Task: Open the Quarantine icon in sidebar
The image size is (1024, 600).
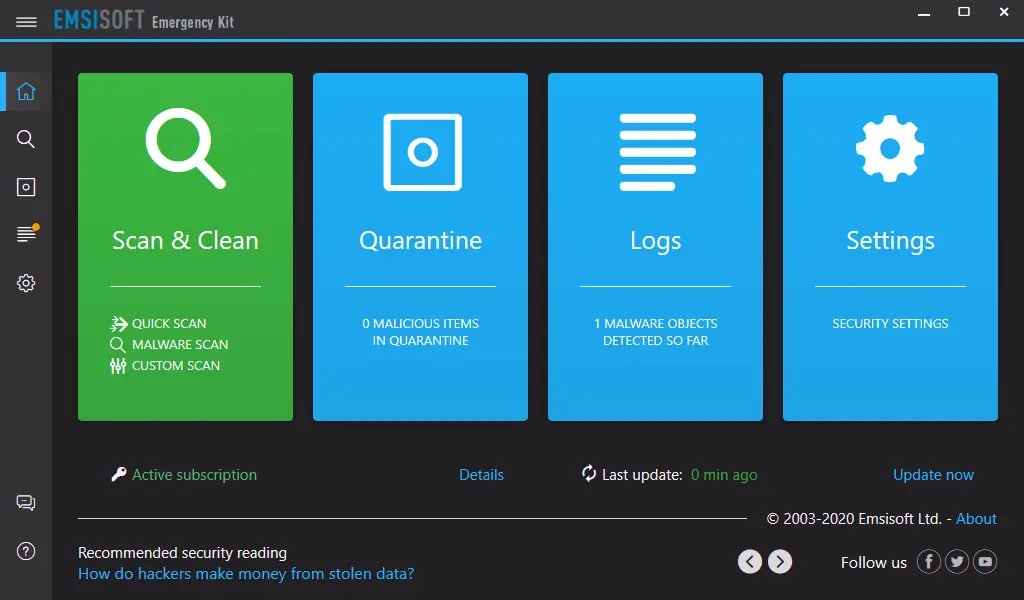Action: click(x=26, y=187)
